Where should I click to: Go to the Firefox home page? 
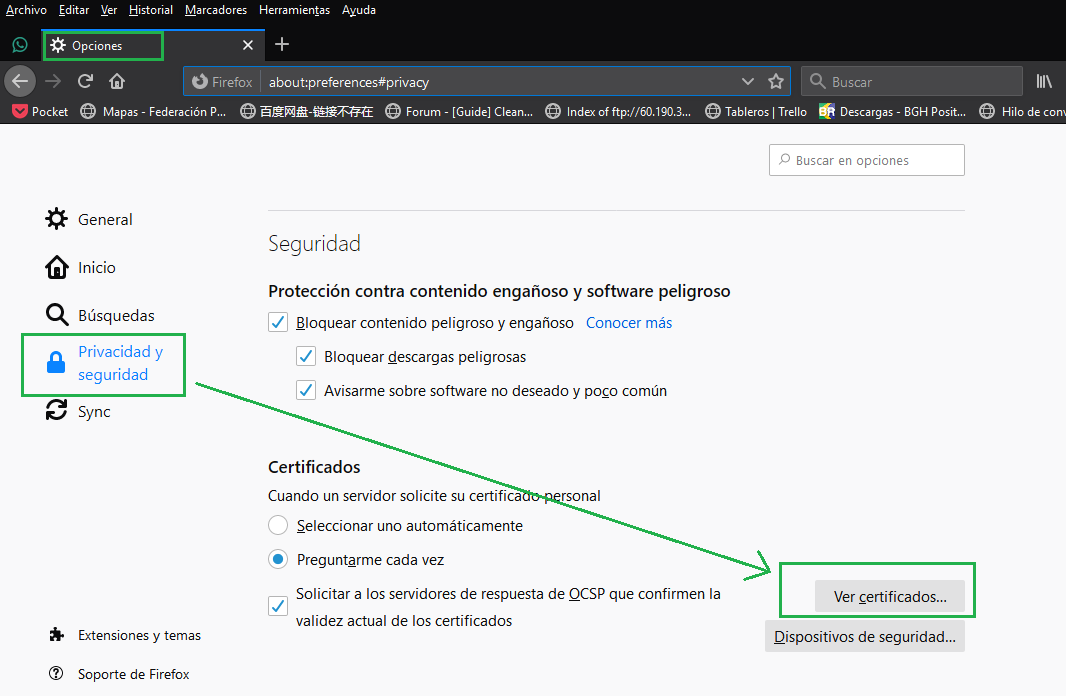tap(117, 82)
